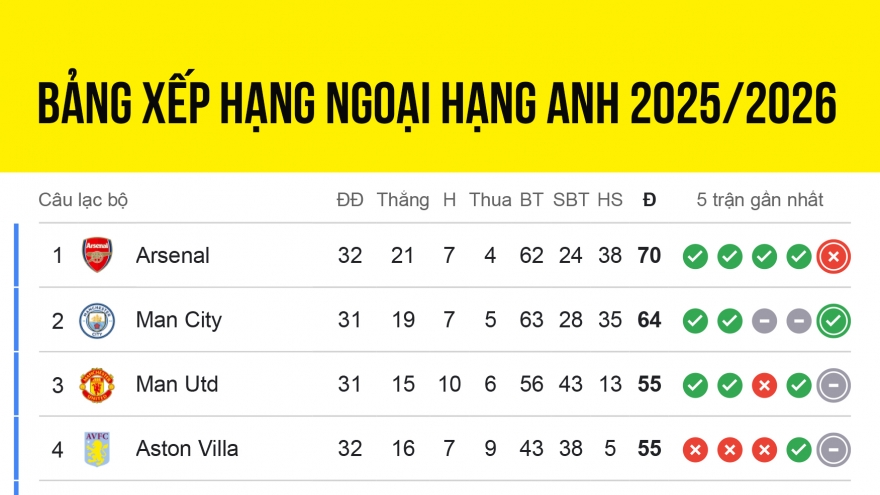The height and width of the screenshot is (495, 880).
Task: Open the Man City team name link
Action: (x=179, y=321)
